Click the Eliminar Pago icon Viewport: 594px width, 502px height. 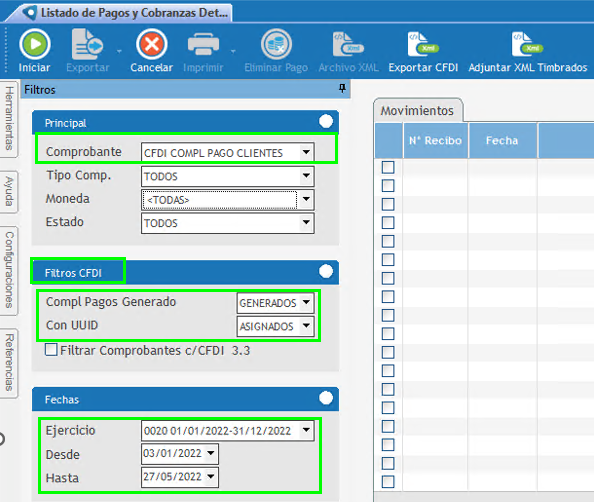click(276, 44)
